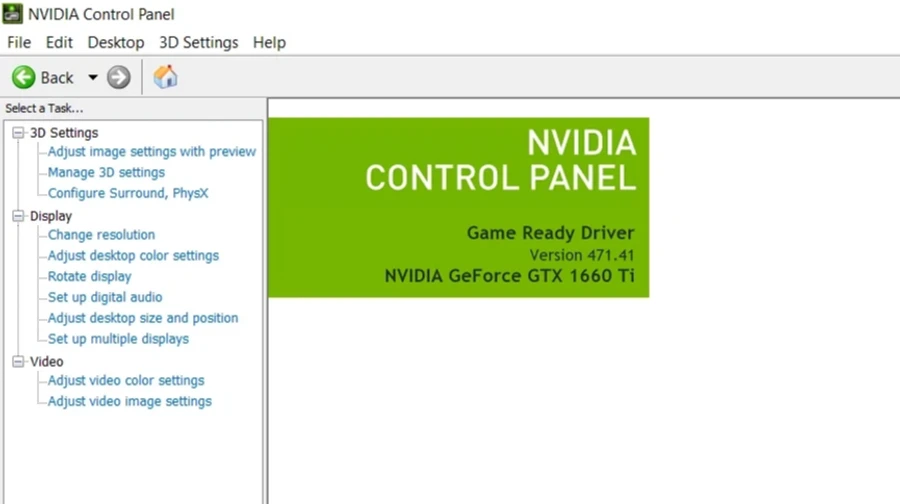The image size is (900, 504).
Task: Go to Home via house icon
Action: 165,77
